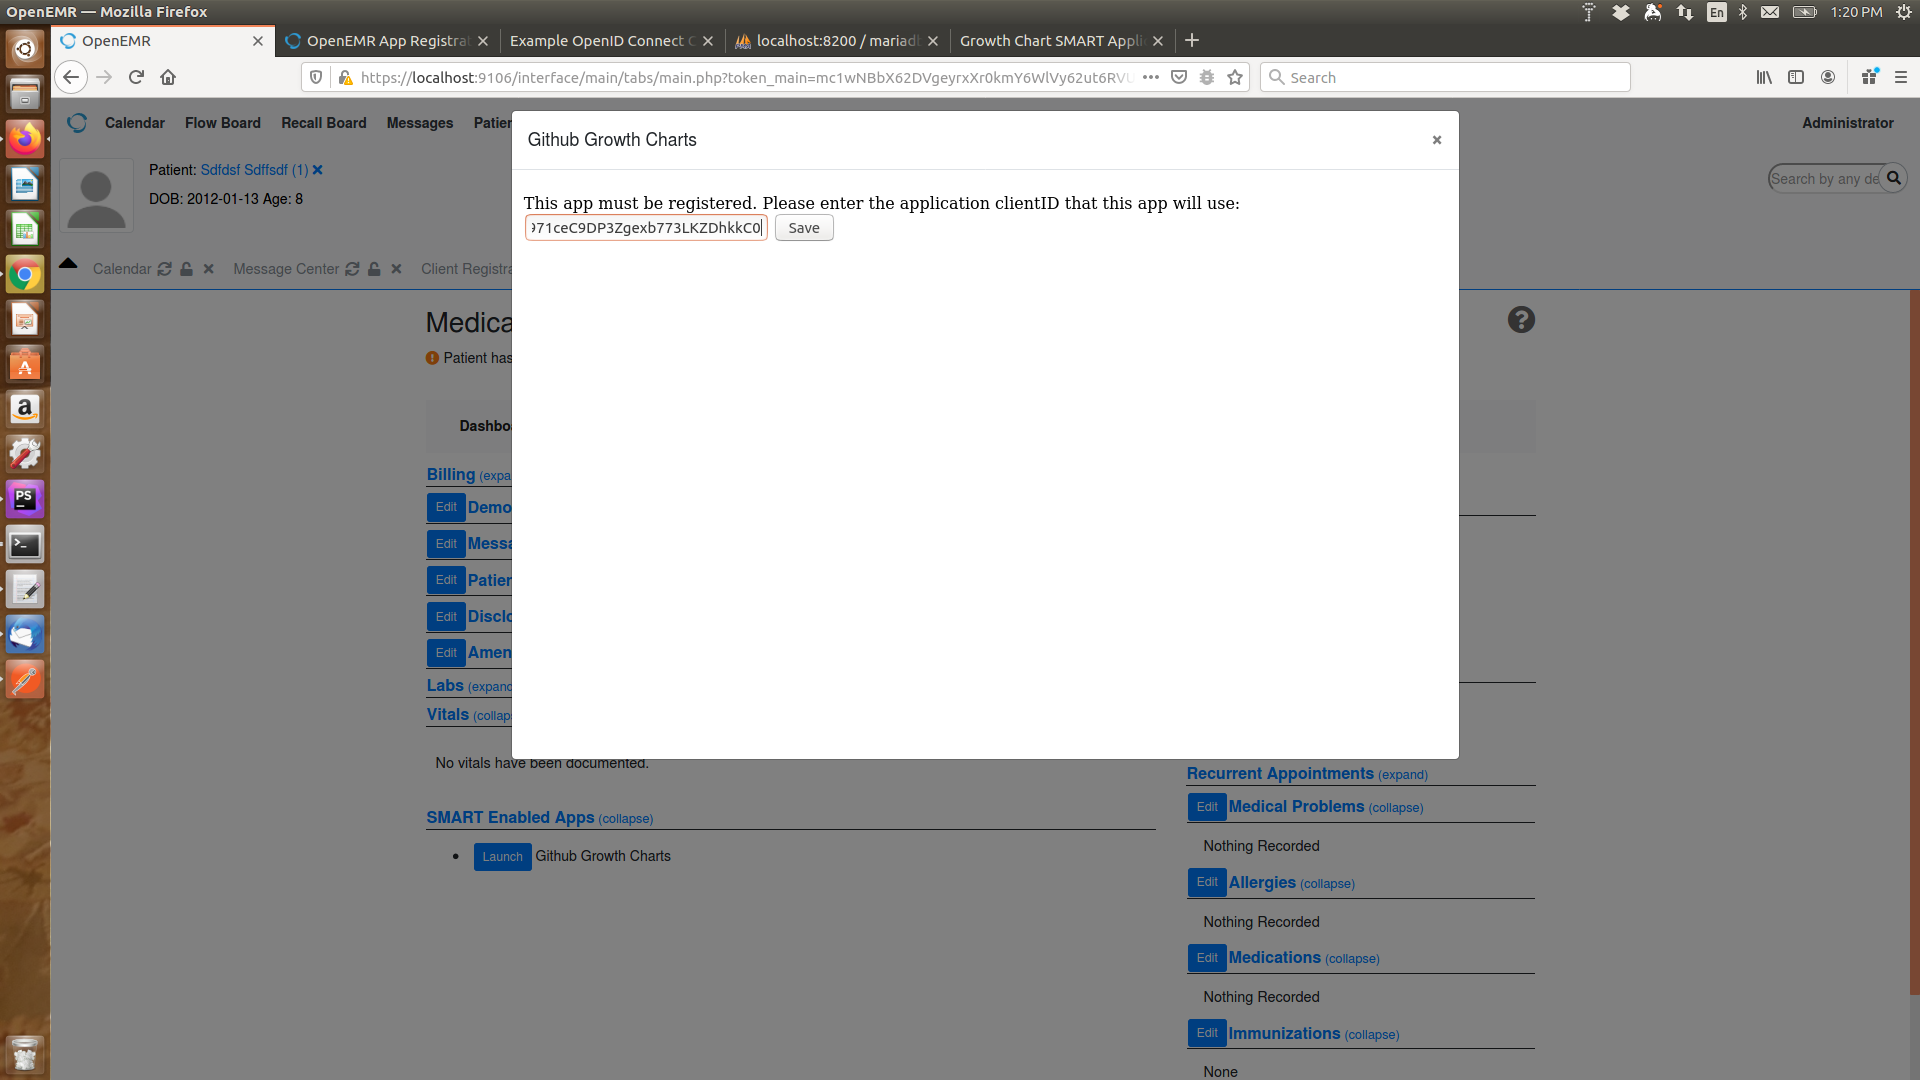Expand the Recurrent Appointments section
Screen dimensions: 1920x1080
click(1402, 774)
